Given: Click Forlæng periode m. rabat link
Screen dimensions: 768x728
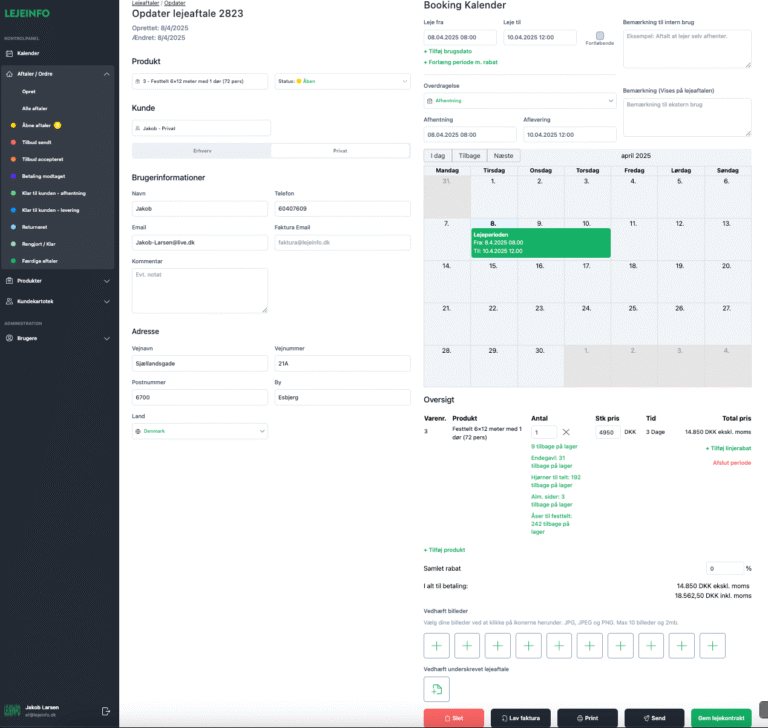Looking at the screenshot, I should point(460,62).
